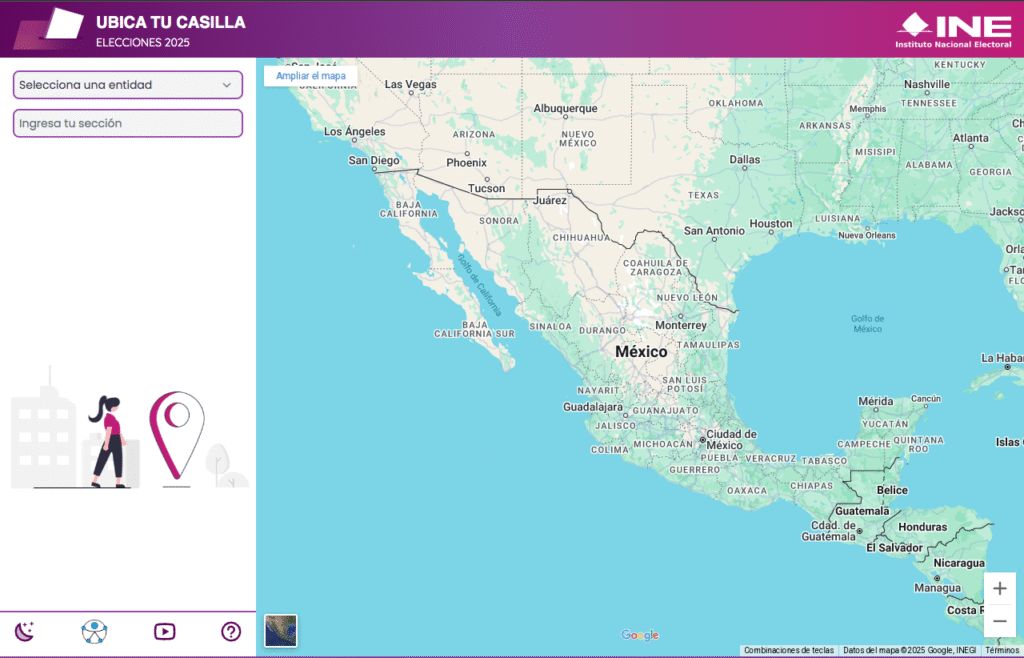Click the Monterrey label on the map

click(x=680, y=325)
